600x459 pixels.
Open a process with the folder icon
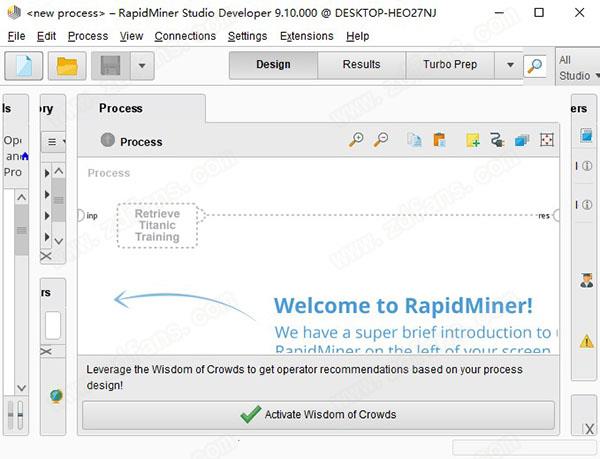67,66
